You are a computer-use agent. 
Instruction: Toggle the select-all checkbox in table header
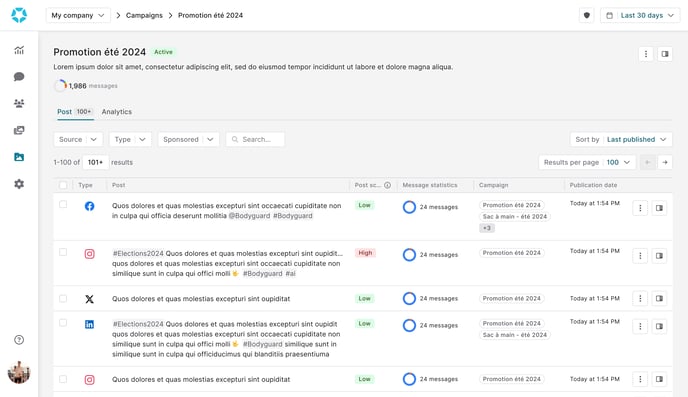click(63, 185)
